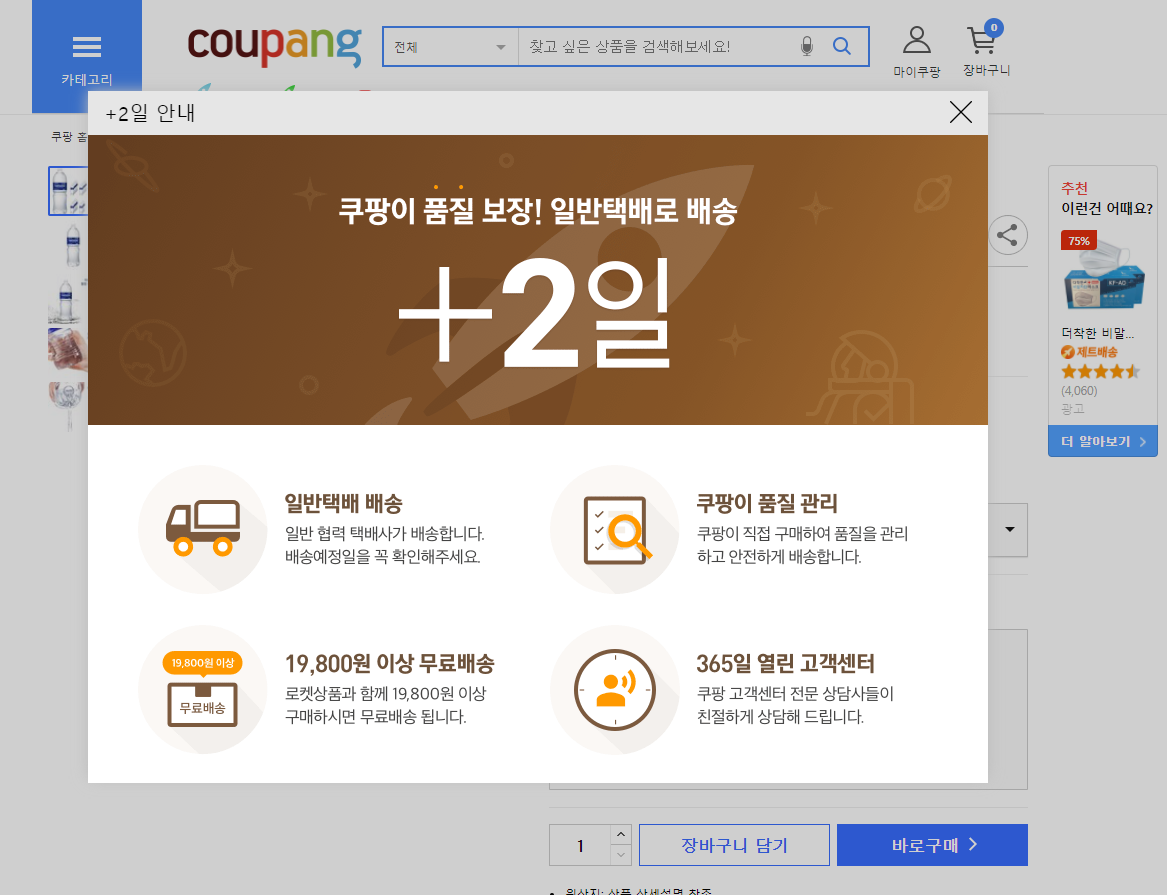This screenshot has height=895, width=1167.
Task: Increase quantity with up arrow
Action: [621, 835]
